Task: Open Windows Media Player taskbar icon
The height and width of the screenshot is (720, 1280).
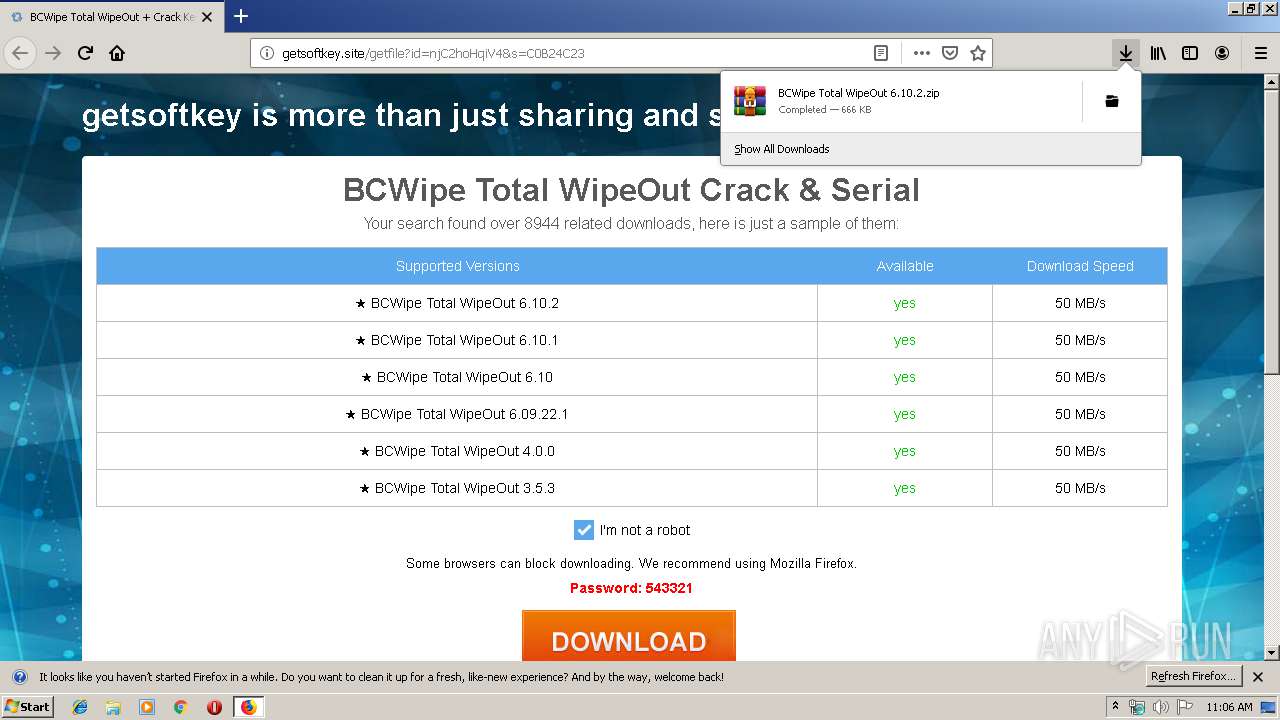Action: point(147,707)
